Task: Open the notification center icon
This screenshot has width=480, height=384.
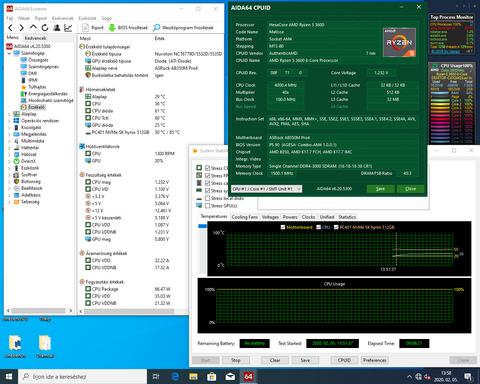Action: tap(469, 377)
